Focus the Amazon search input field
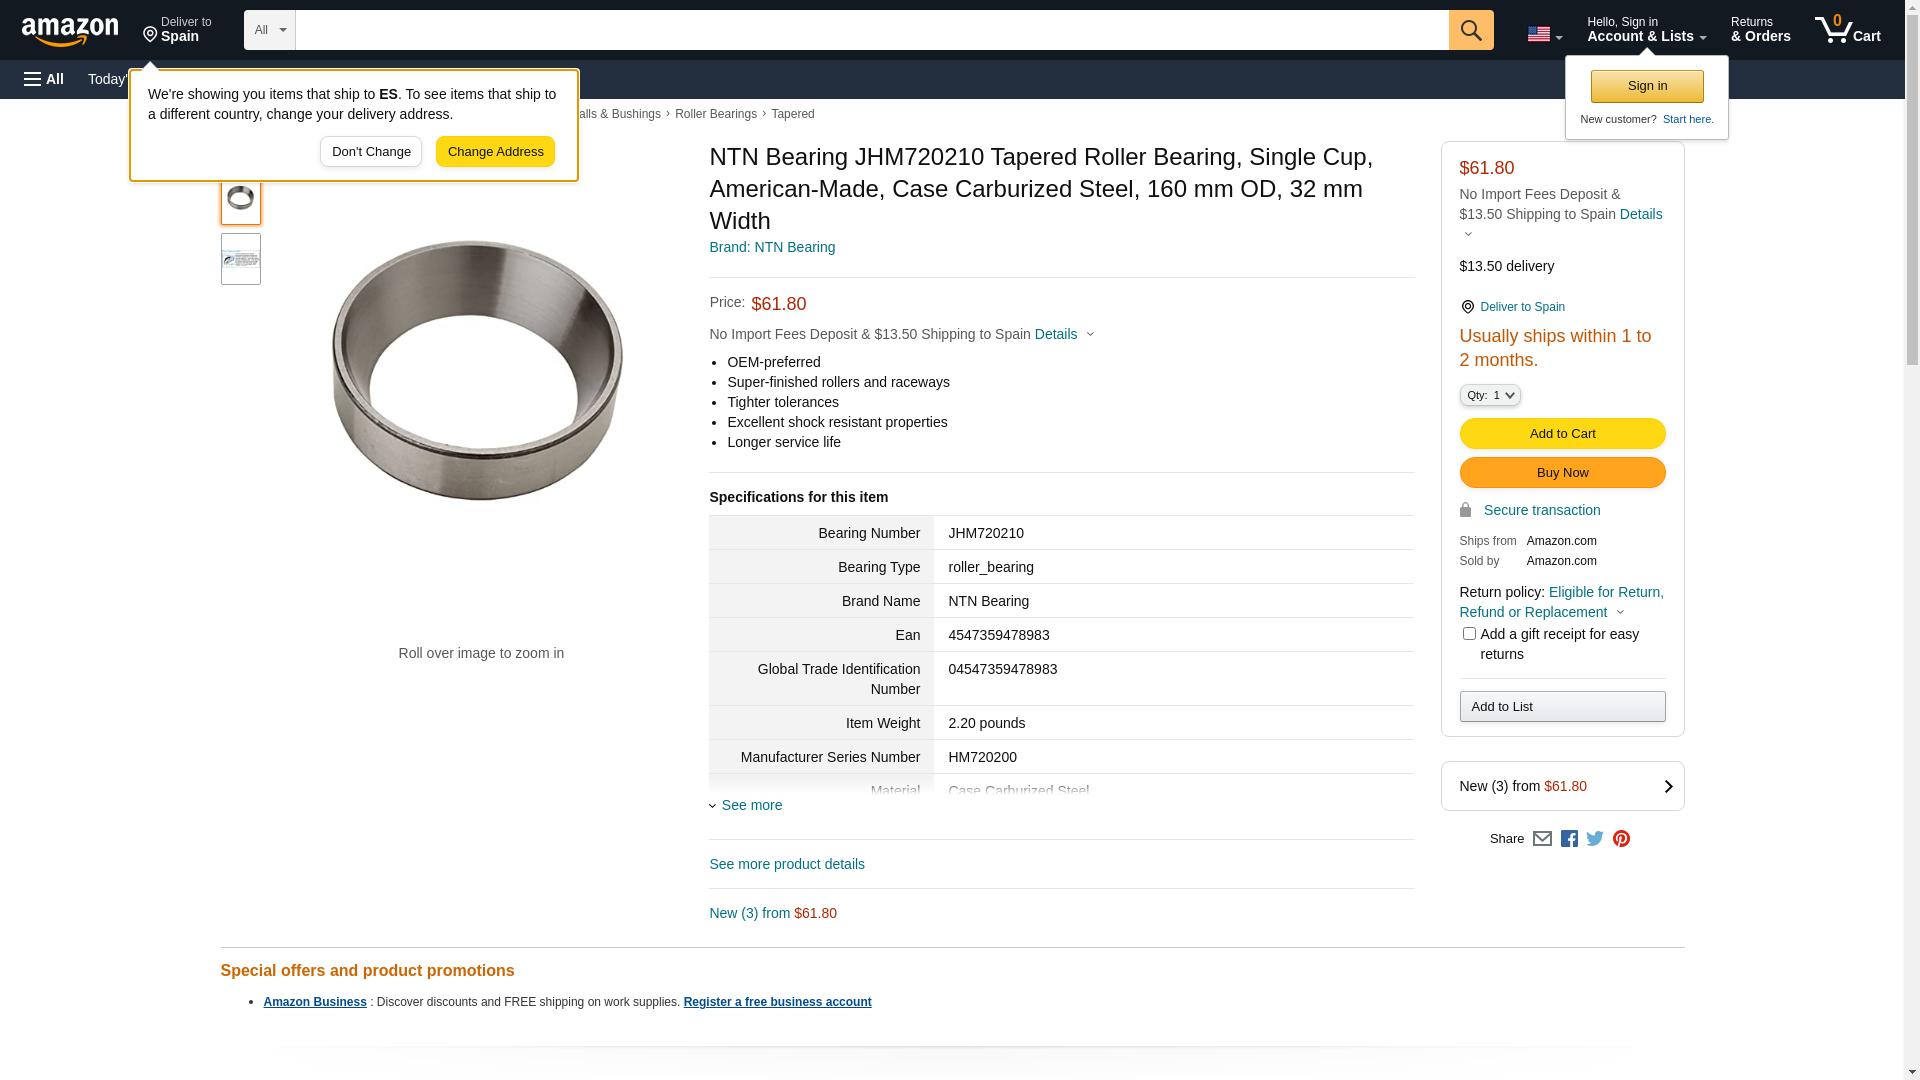Viewport: 1920px width, 1080px height. tap(871, 30)
